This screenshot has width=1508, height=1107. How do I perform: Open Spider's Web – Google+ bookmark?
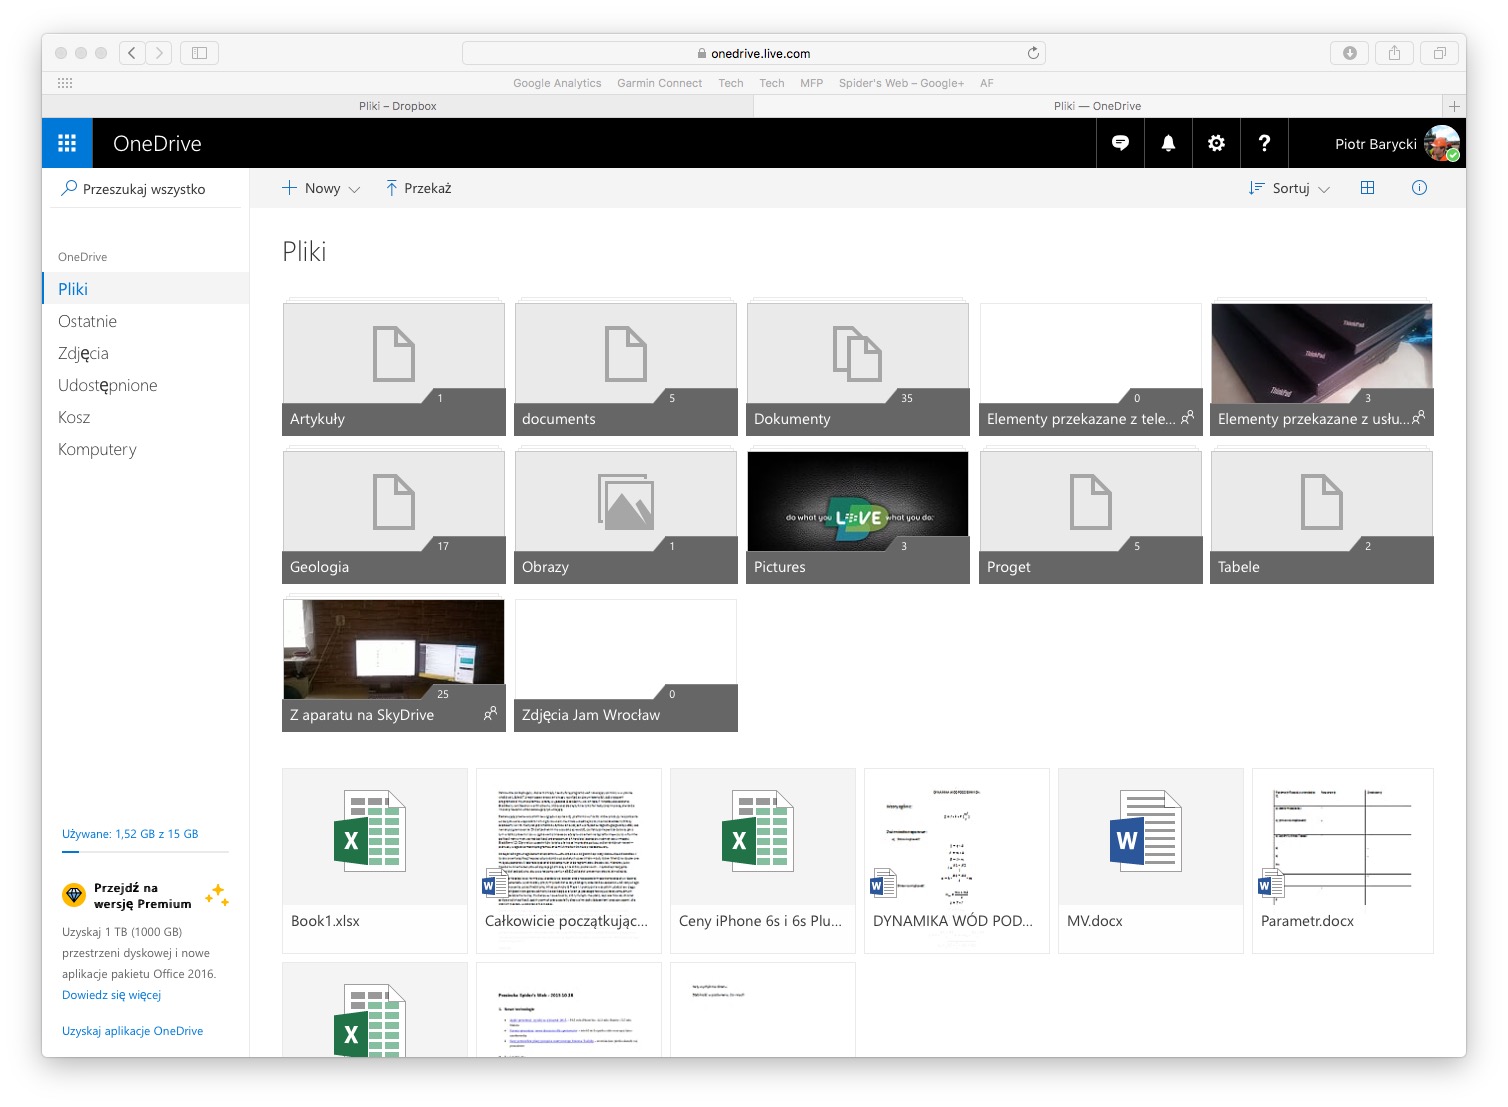pyautogui.click(x=901, y=83)
